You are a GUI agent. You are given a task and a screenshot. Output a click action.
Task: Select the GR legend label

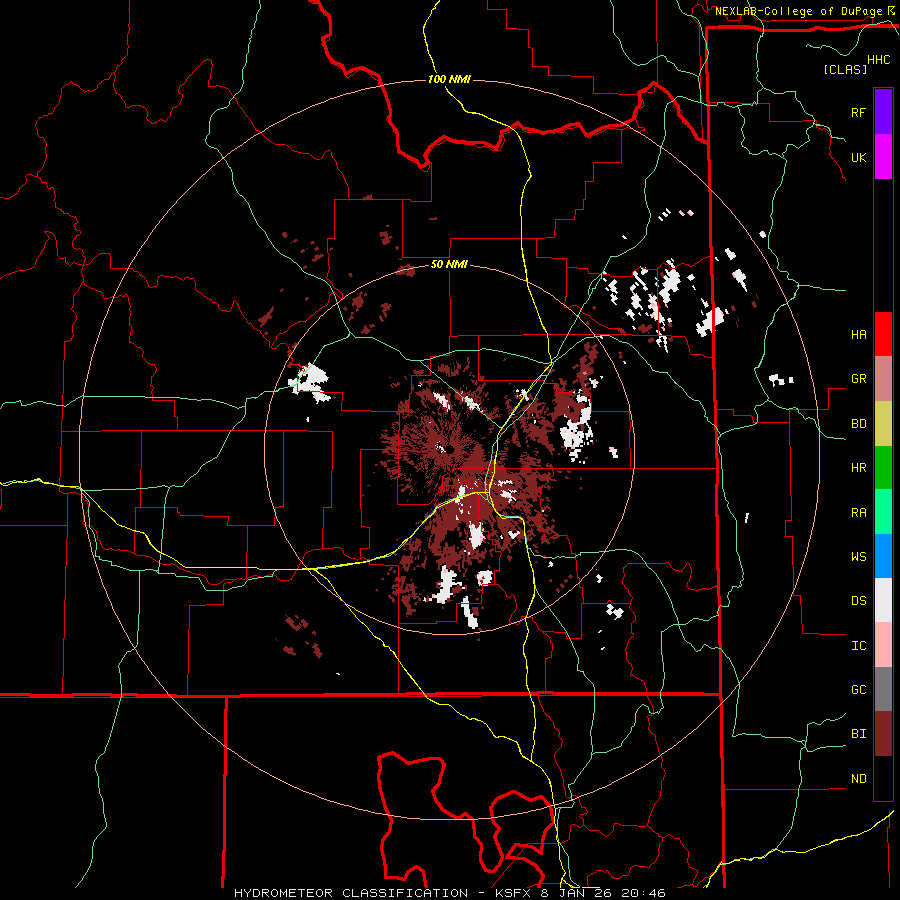tap(858, 378)
